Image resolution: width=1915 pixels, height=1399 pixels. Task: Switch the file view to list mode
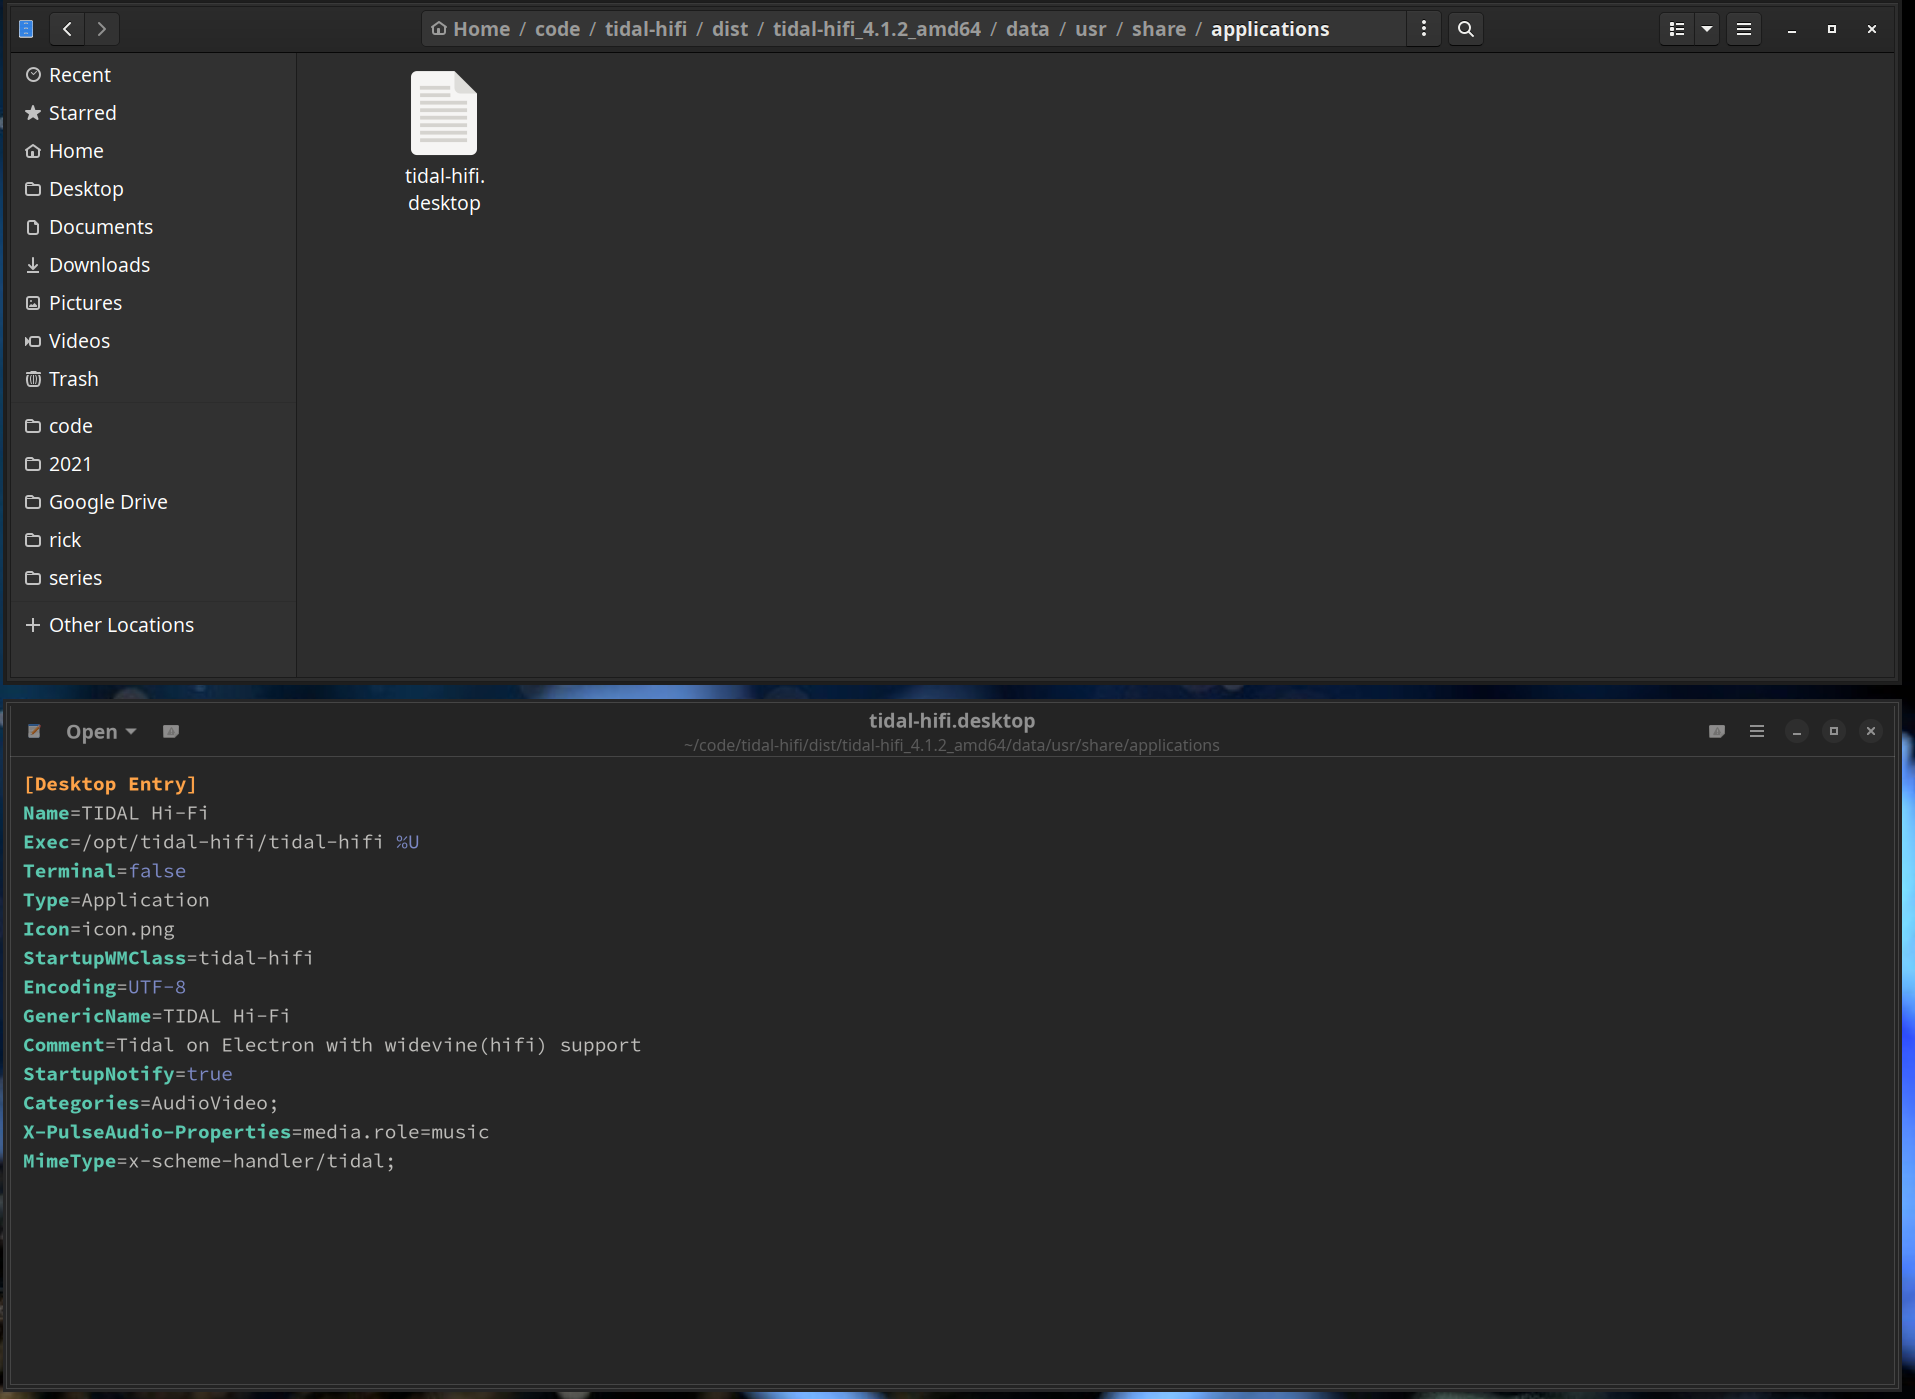1675,28
